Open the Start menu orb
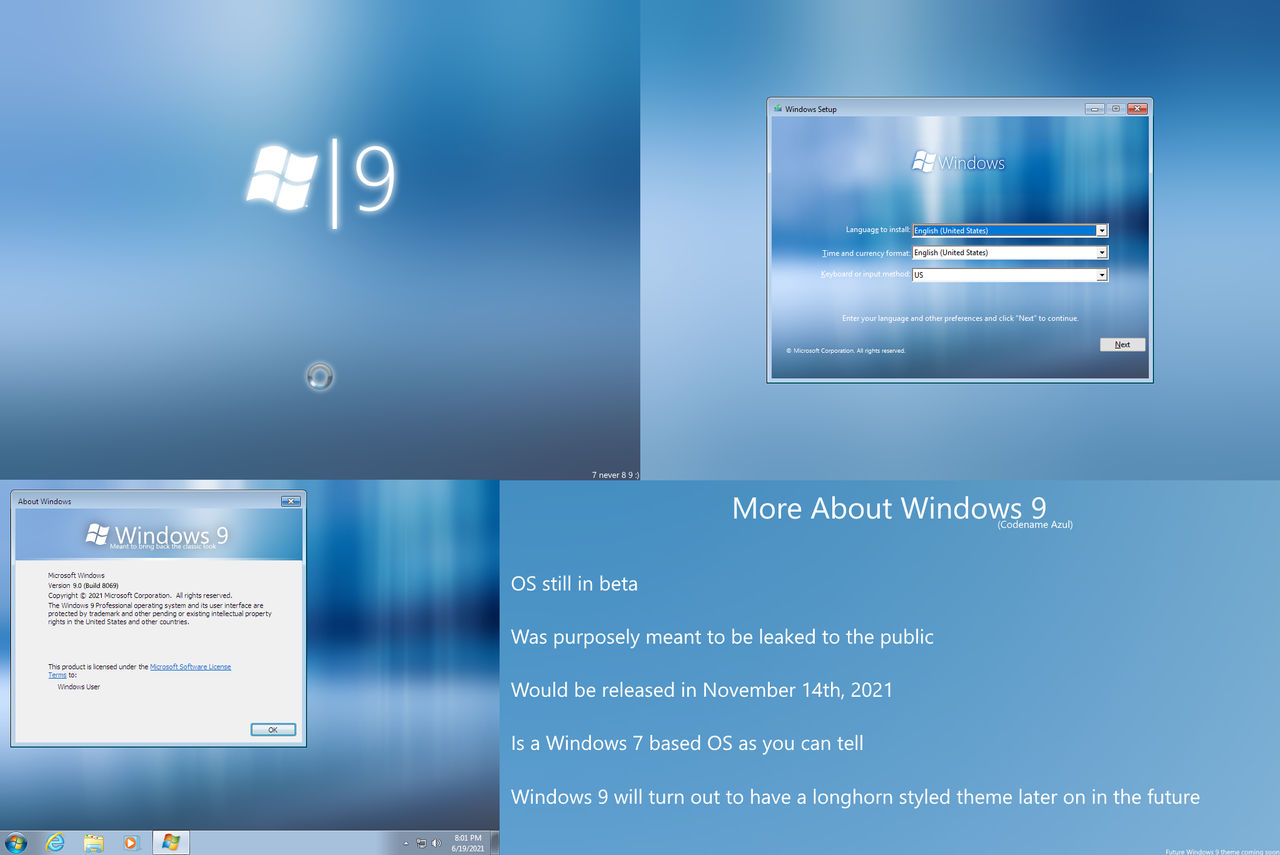 pyautogui.click(x=16, y=842)
